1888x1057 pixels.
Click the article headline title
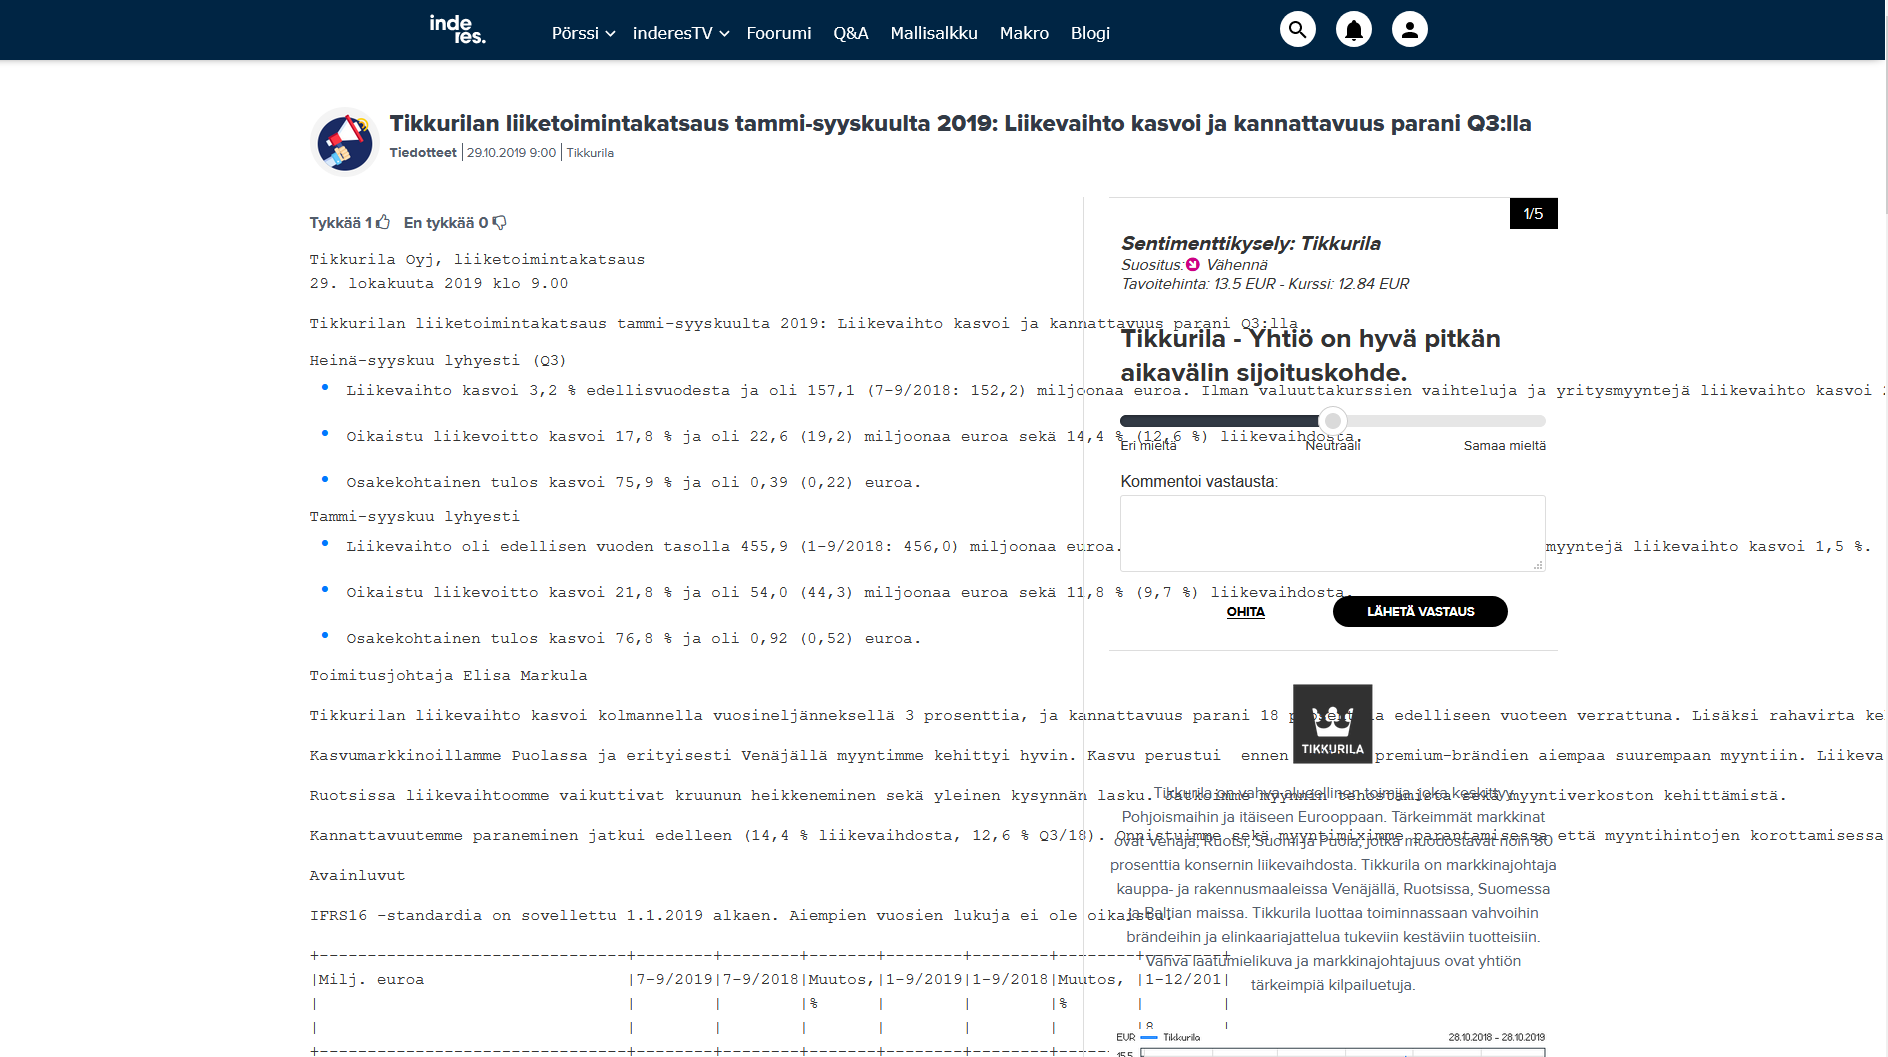point(960,124)
